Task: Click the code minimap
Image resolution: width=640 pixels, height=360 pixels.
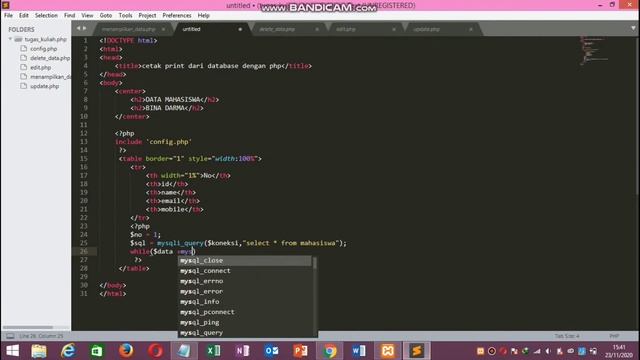Action: point(595,51)
